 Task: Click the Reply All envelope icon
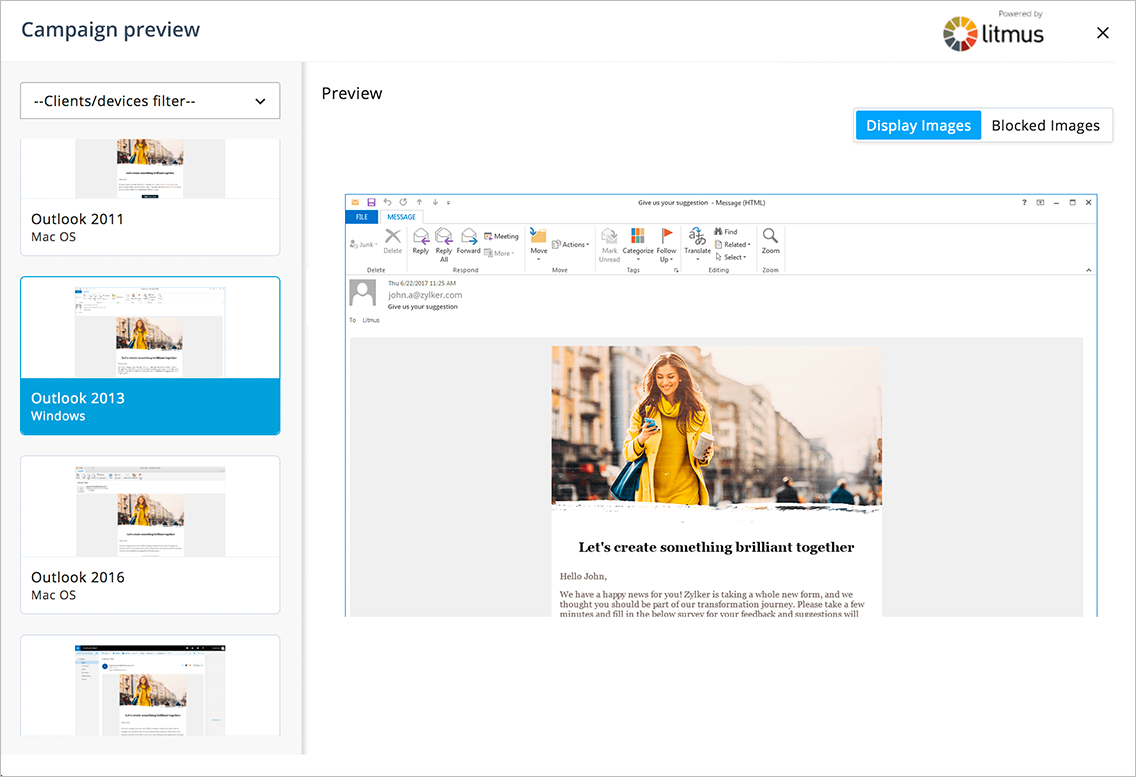point(444,237)
